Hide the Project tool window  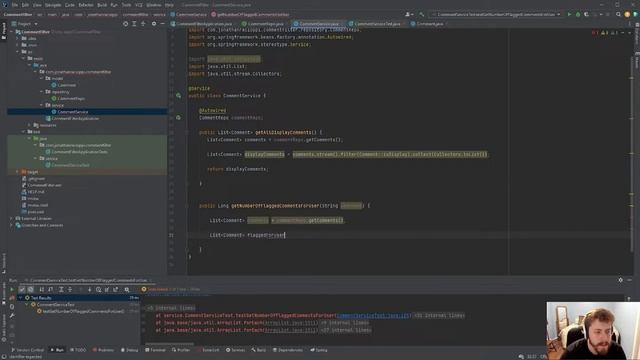[x=162, y=24]
